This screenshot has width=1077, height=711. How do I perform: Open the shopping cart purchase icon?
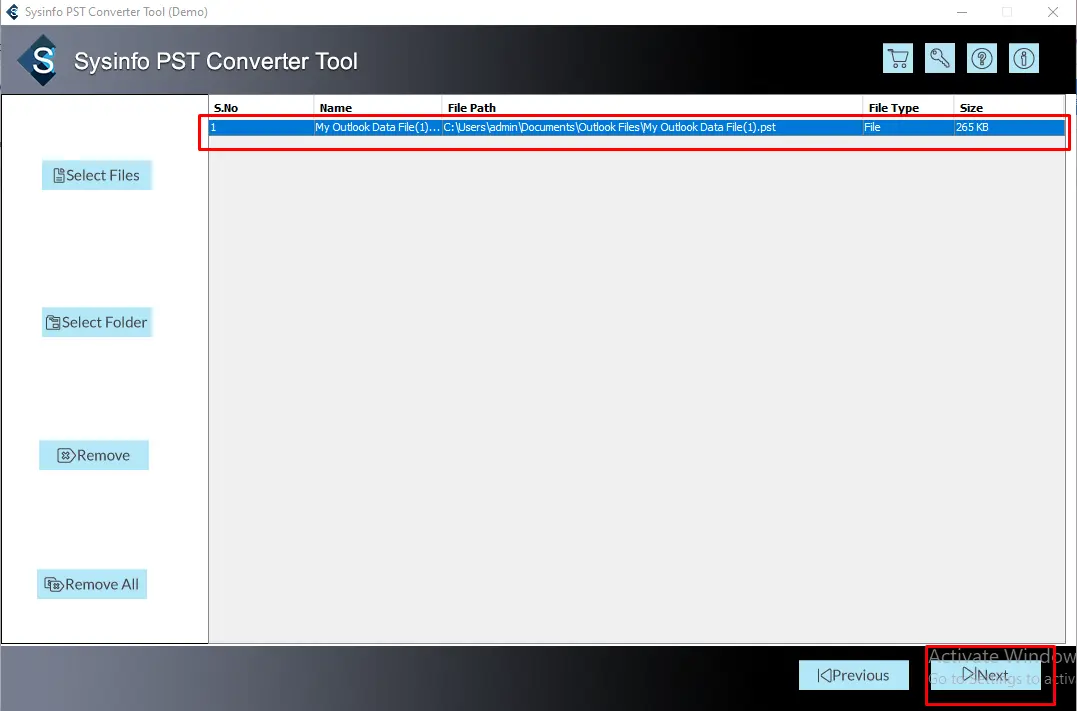898,58
